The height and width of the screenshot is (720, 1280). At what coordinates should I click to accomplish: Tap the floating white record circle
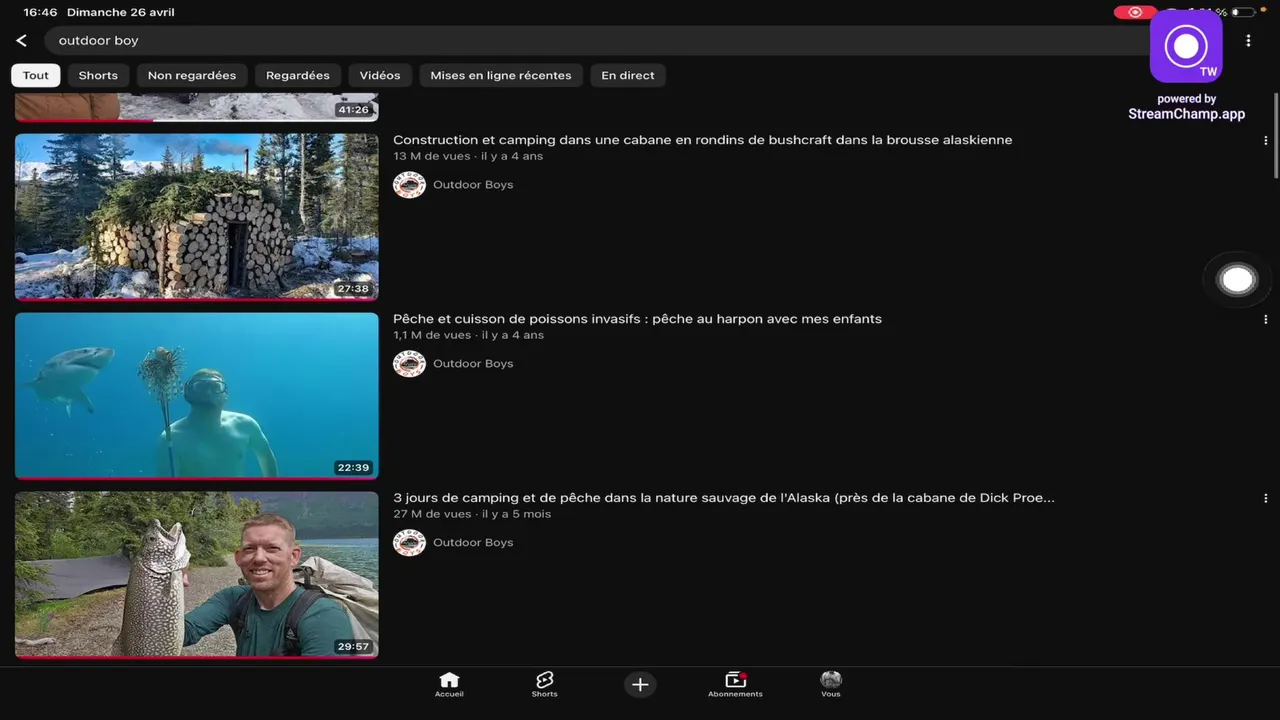[1237, 280]
